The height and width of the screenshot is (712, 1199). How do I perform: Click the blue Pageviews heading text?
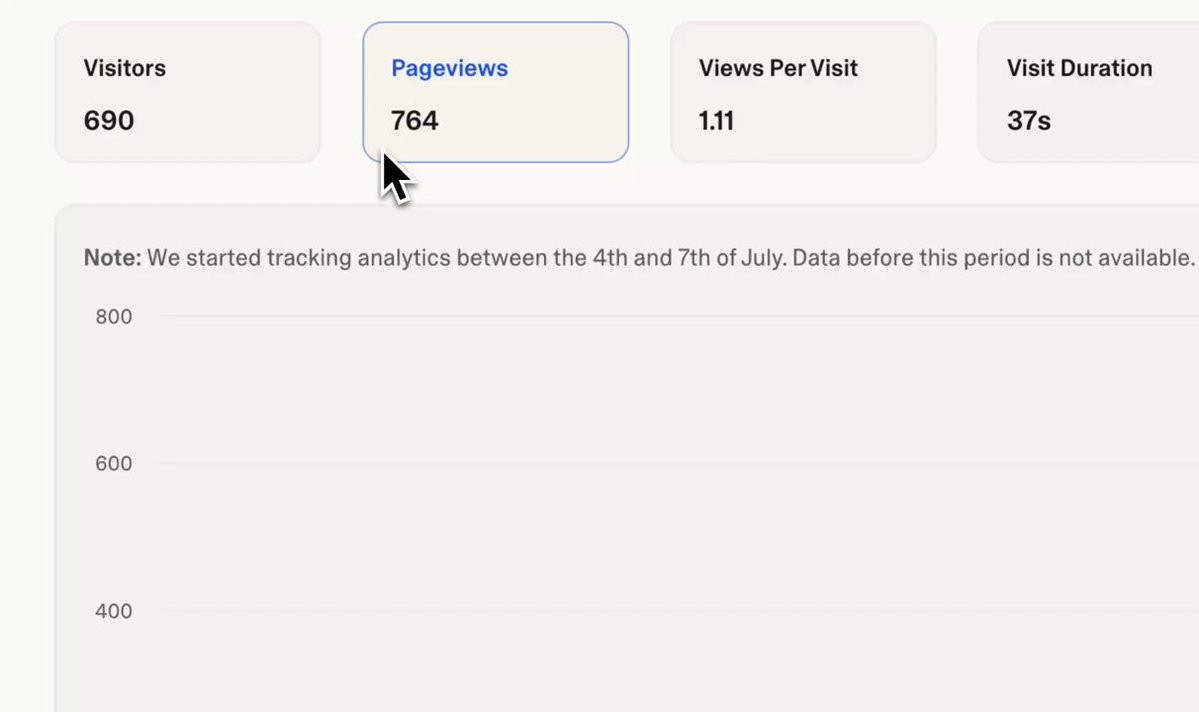(450, 68)
